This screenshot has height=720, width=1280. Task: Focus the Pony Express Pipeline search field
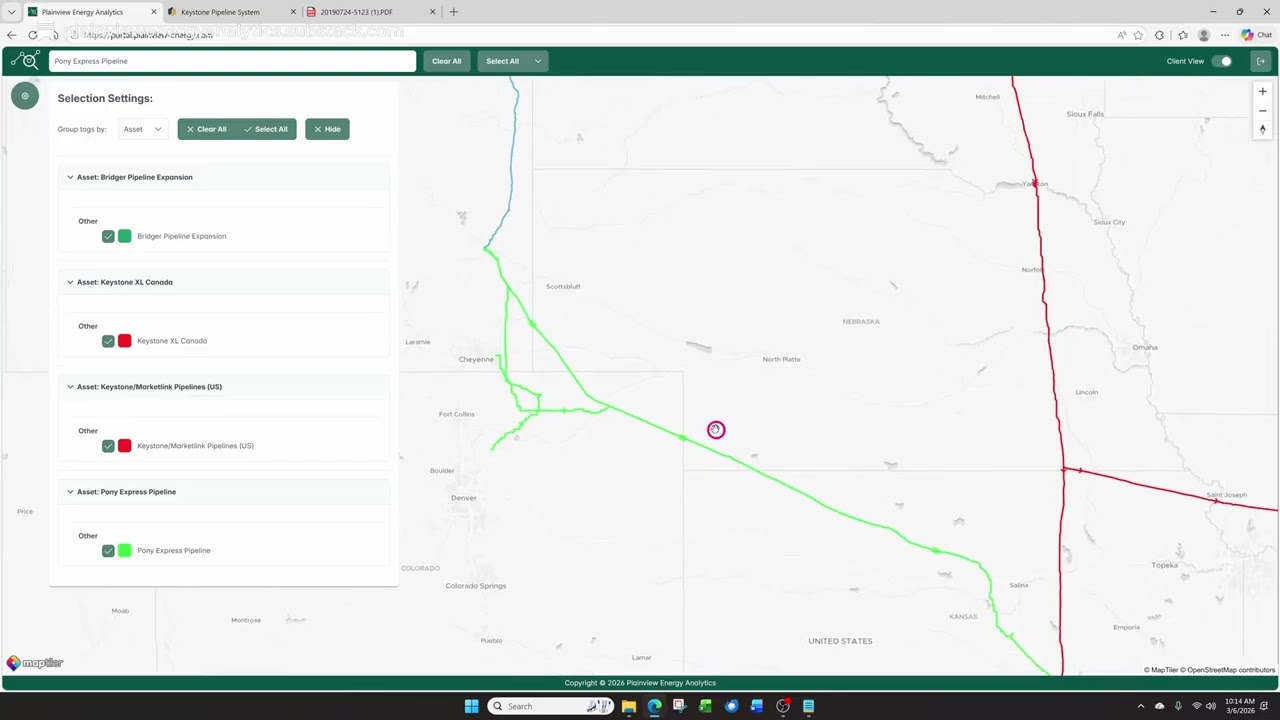pyautogui.click(x=232, y=61)
